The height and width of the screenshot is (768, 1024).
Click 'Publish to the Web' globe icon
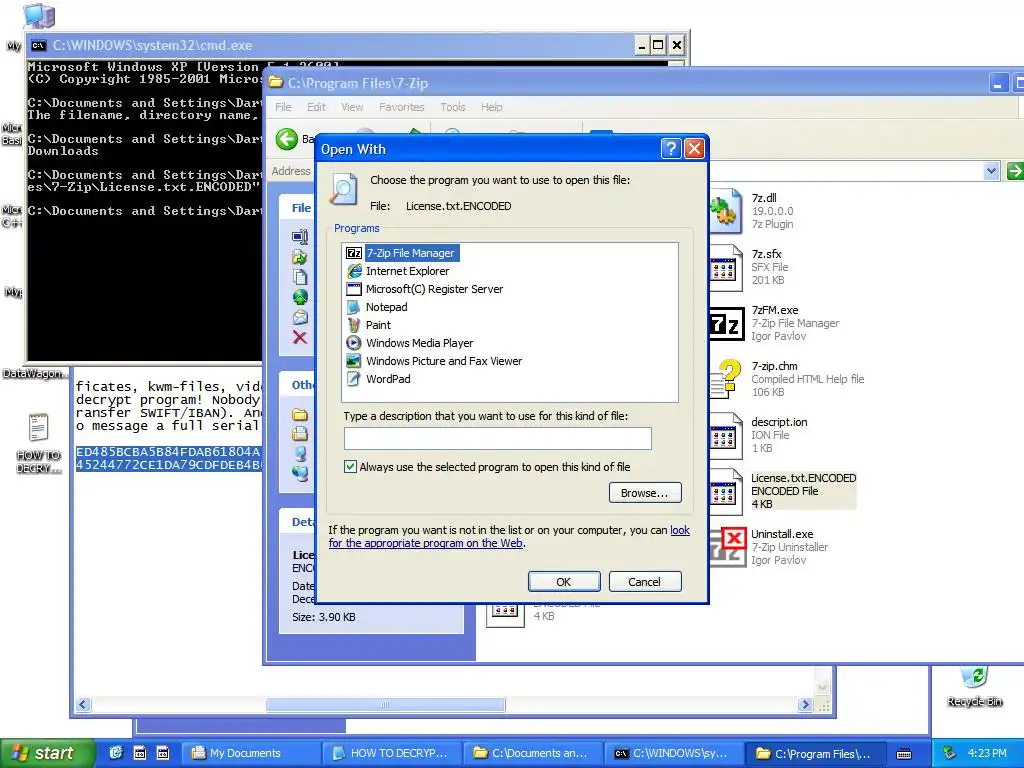pos(300,297)
